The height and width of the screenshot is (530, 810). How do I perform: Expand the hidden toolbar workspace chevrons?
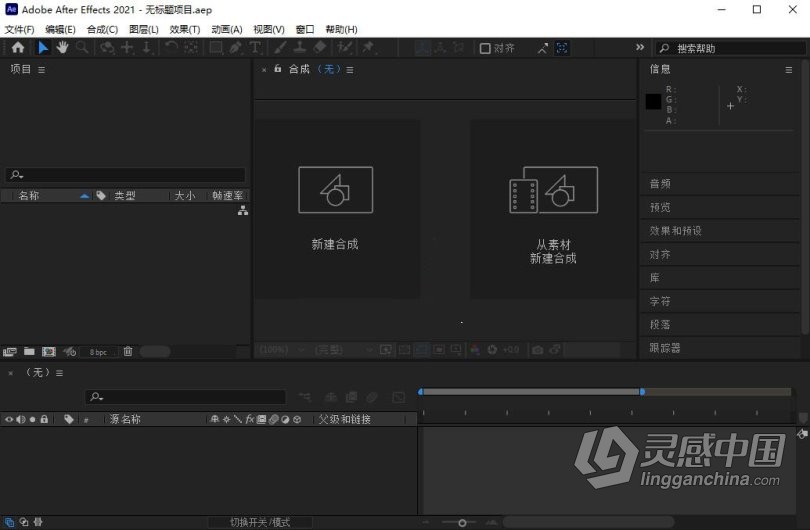640,48
